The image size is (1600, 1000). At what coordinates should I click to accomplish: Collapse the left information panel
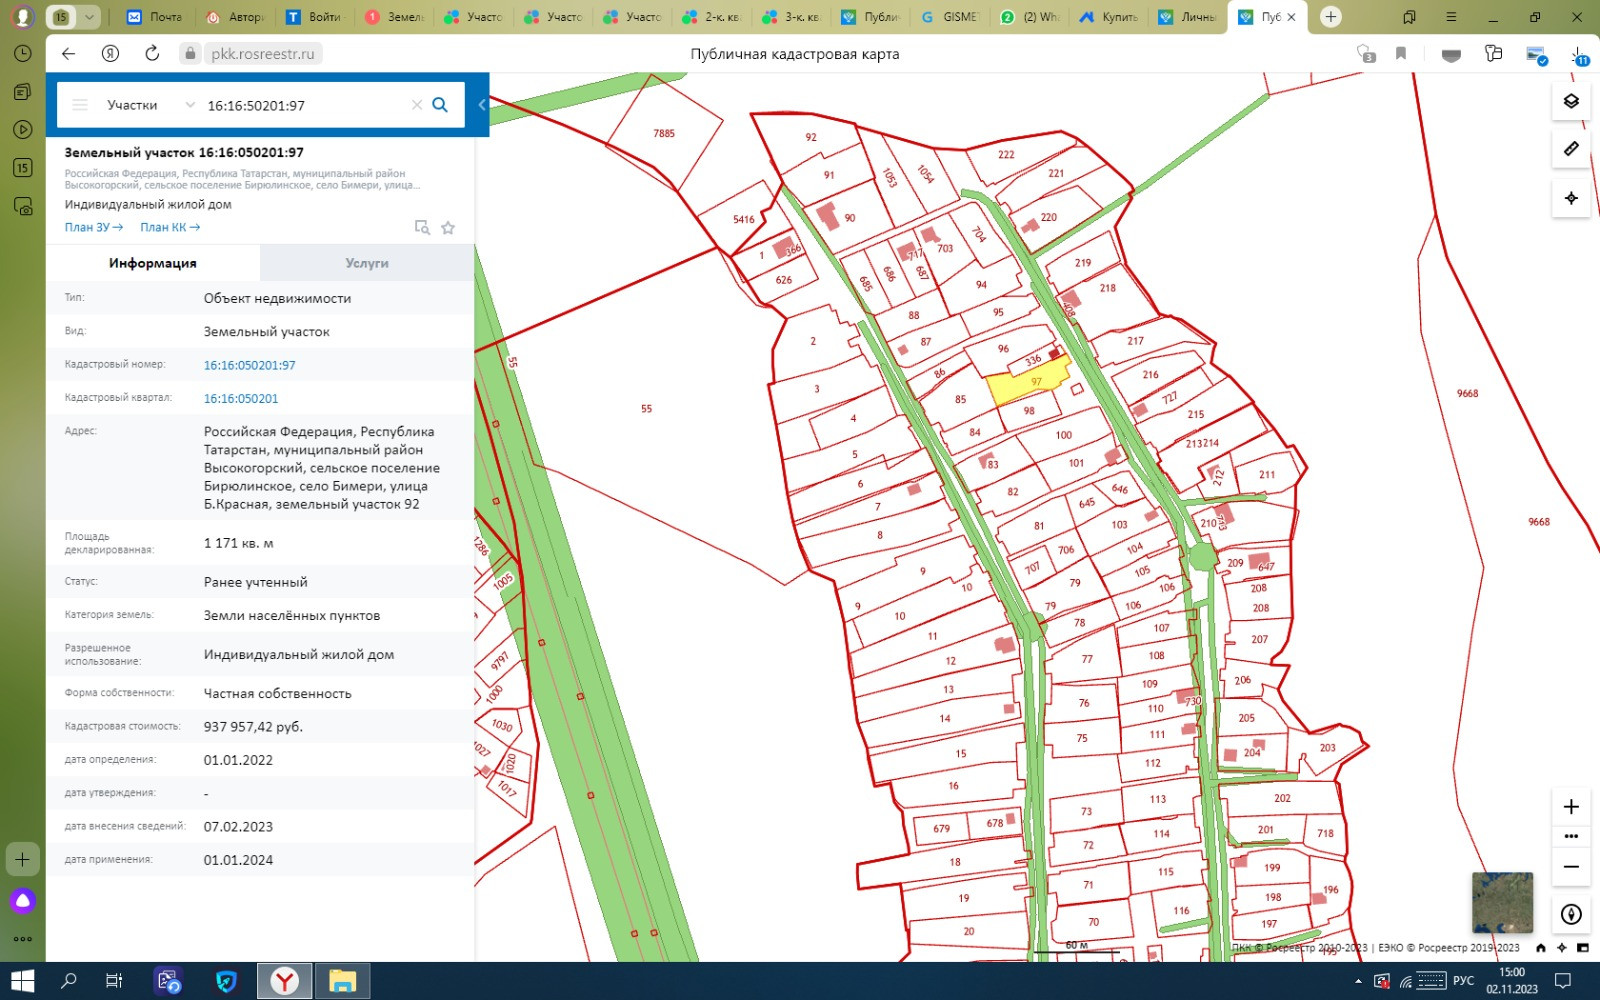point(482,105)
